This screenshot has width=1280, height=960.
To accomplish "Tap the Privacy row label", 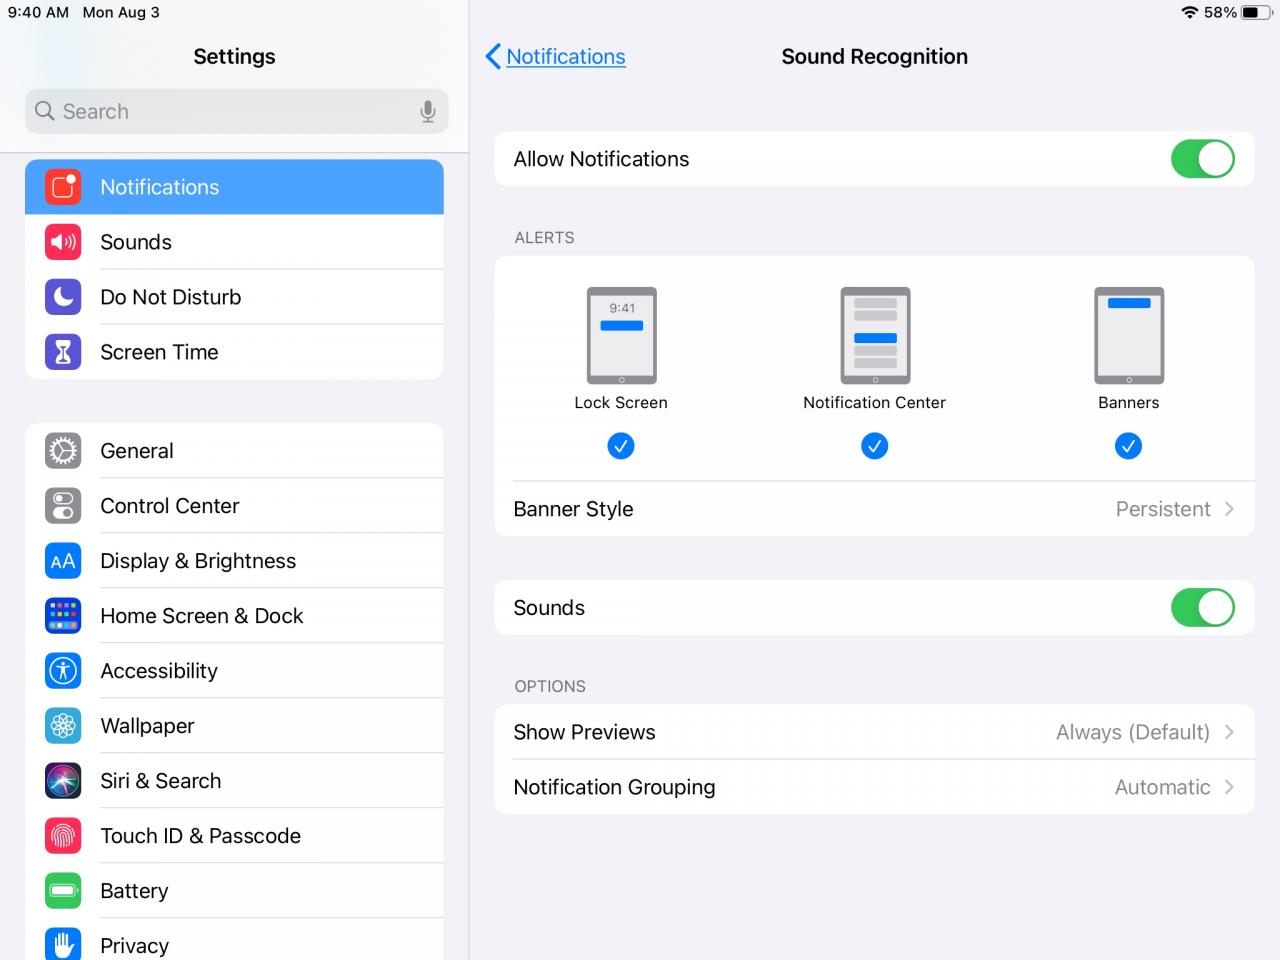I will click(134, 946).
